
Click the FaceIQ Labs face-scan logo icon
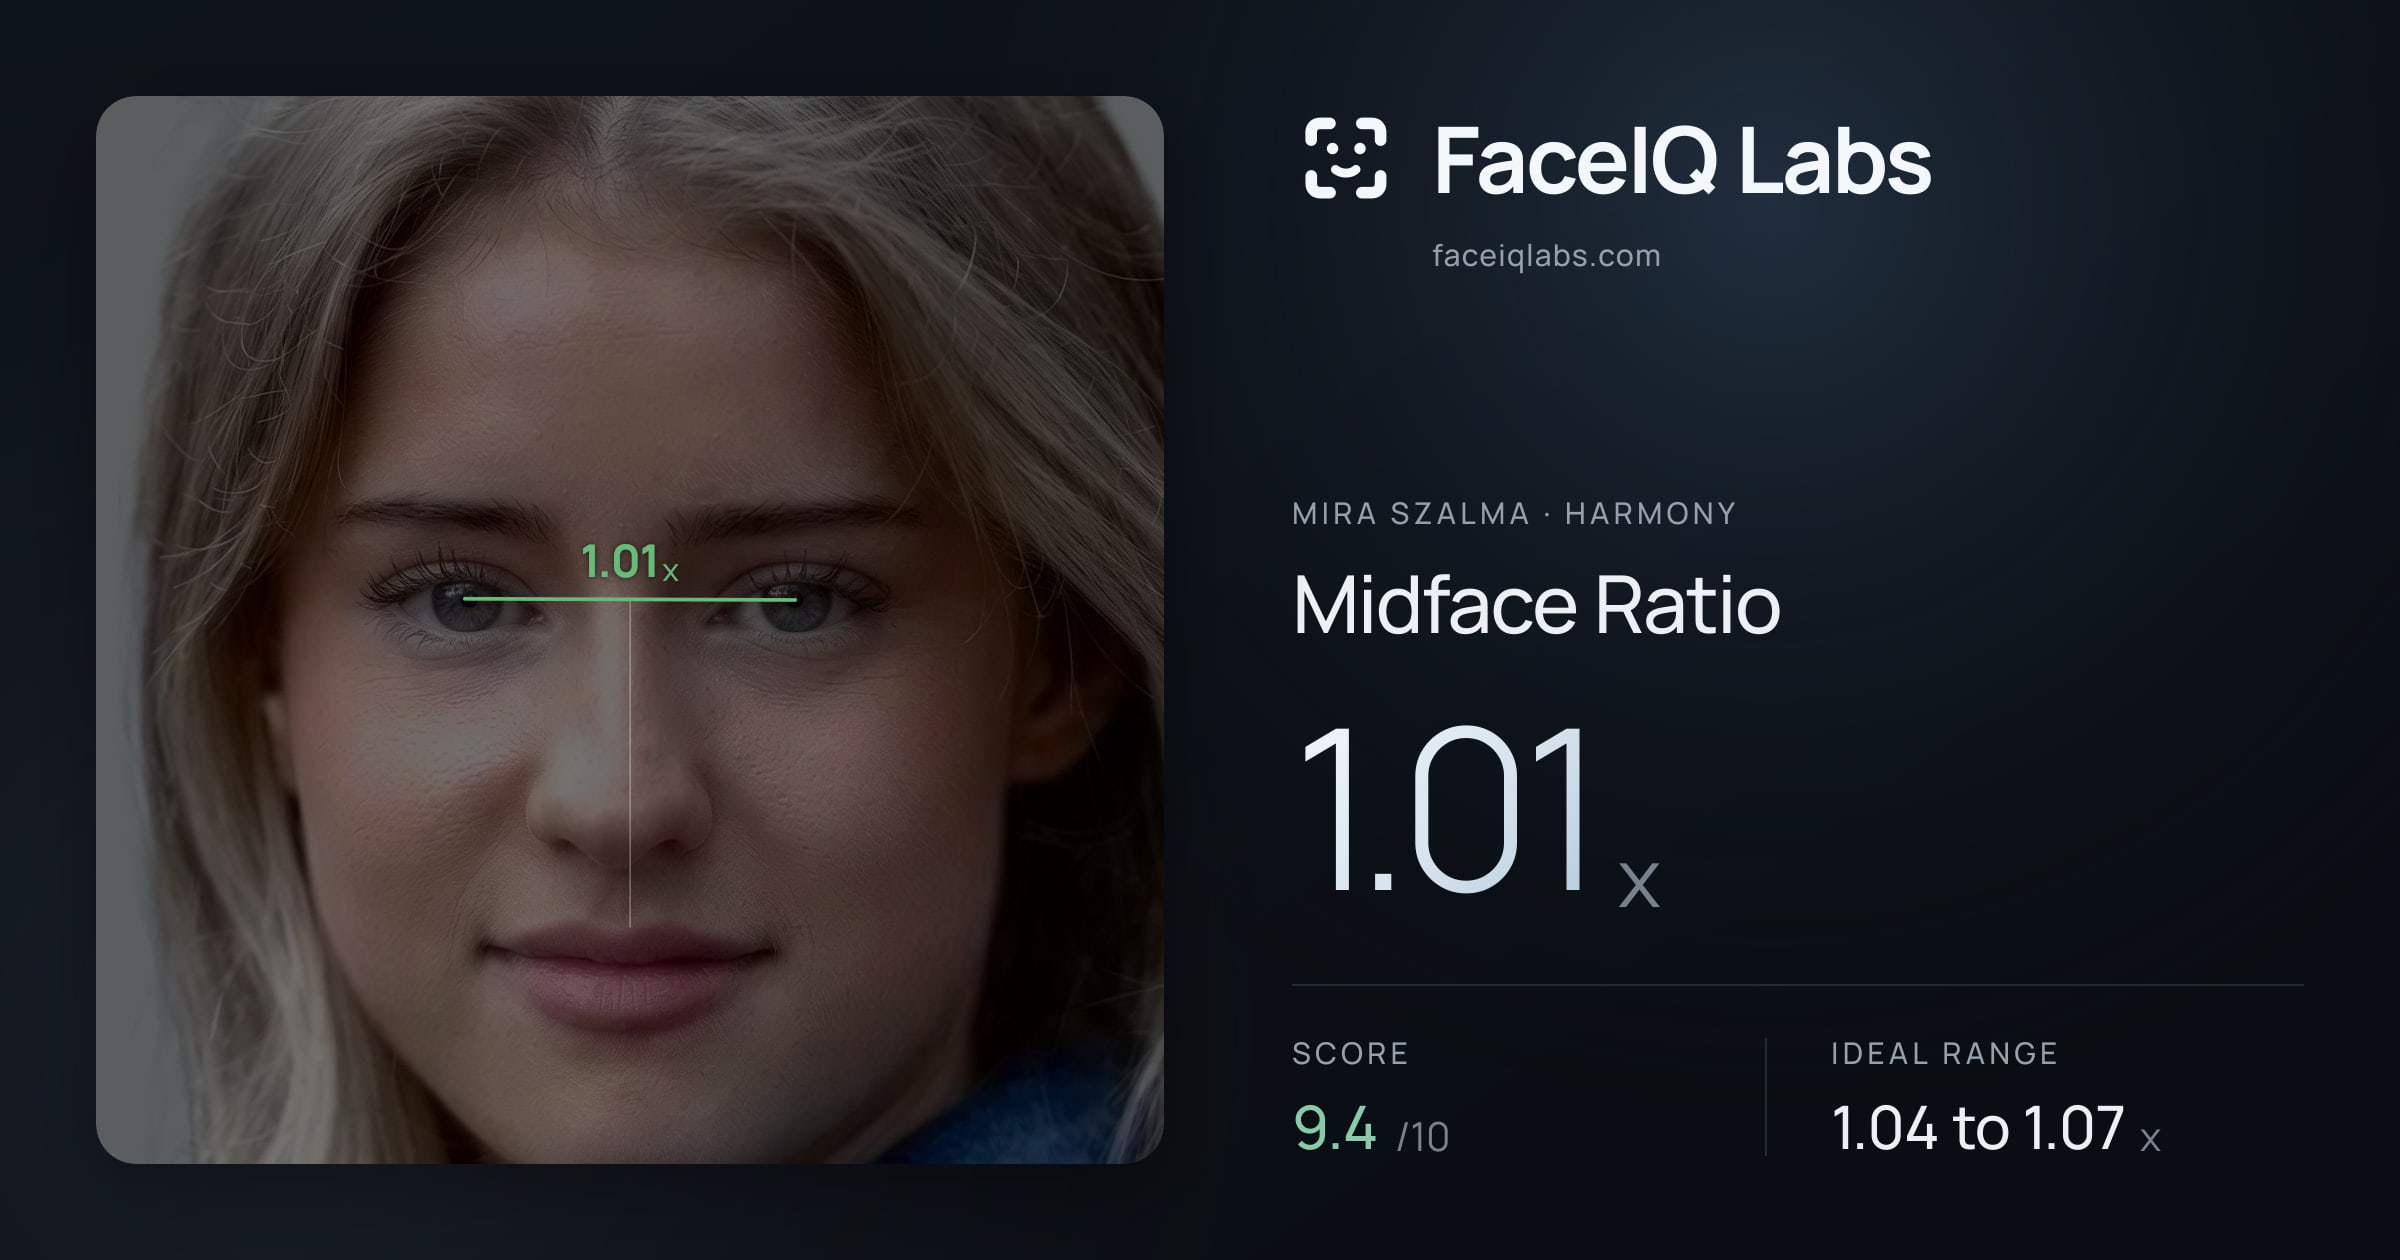1346,158
